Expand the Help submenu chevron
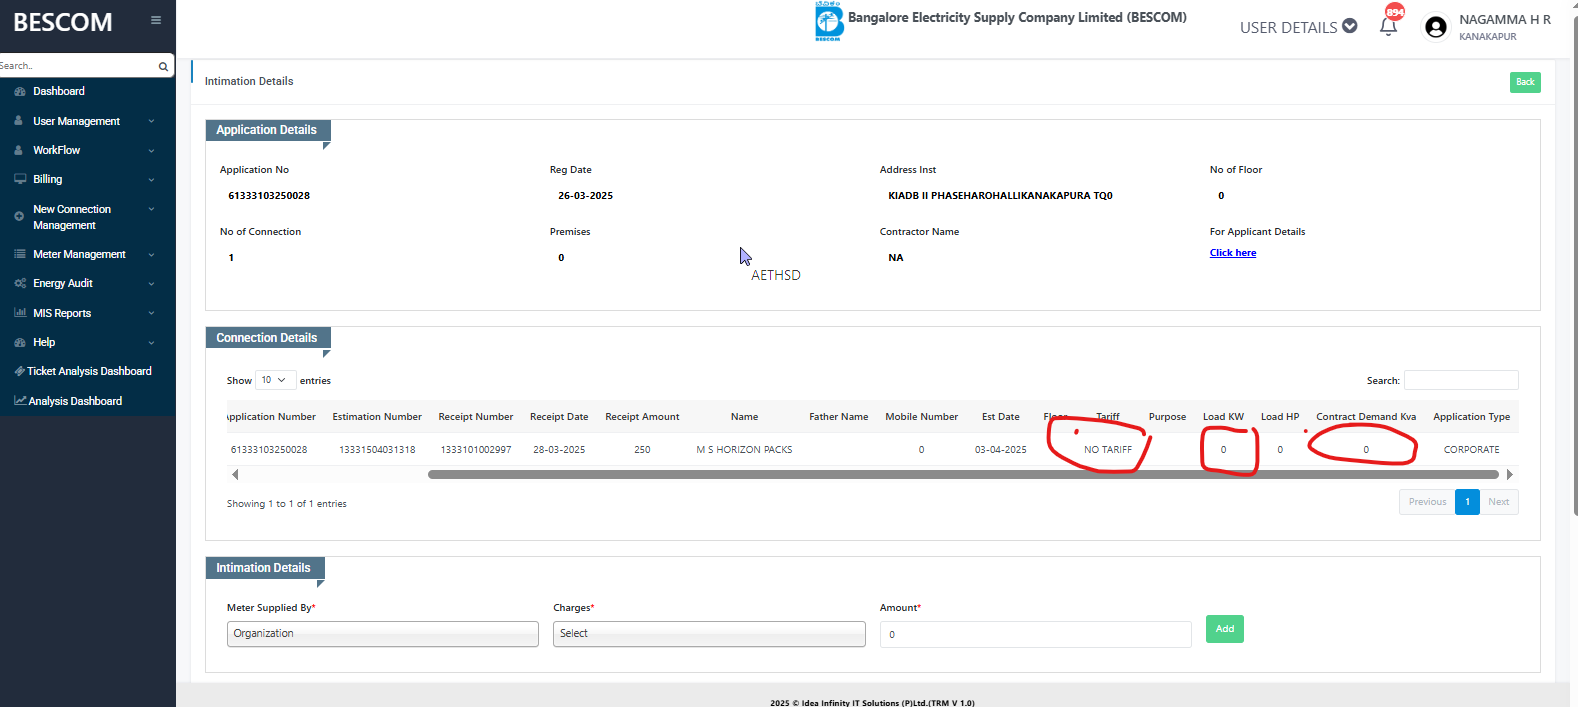The image size is (1578, 707). point(151,342)
